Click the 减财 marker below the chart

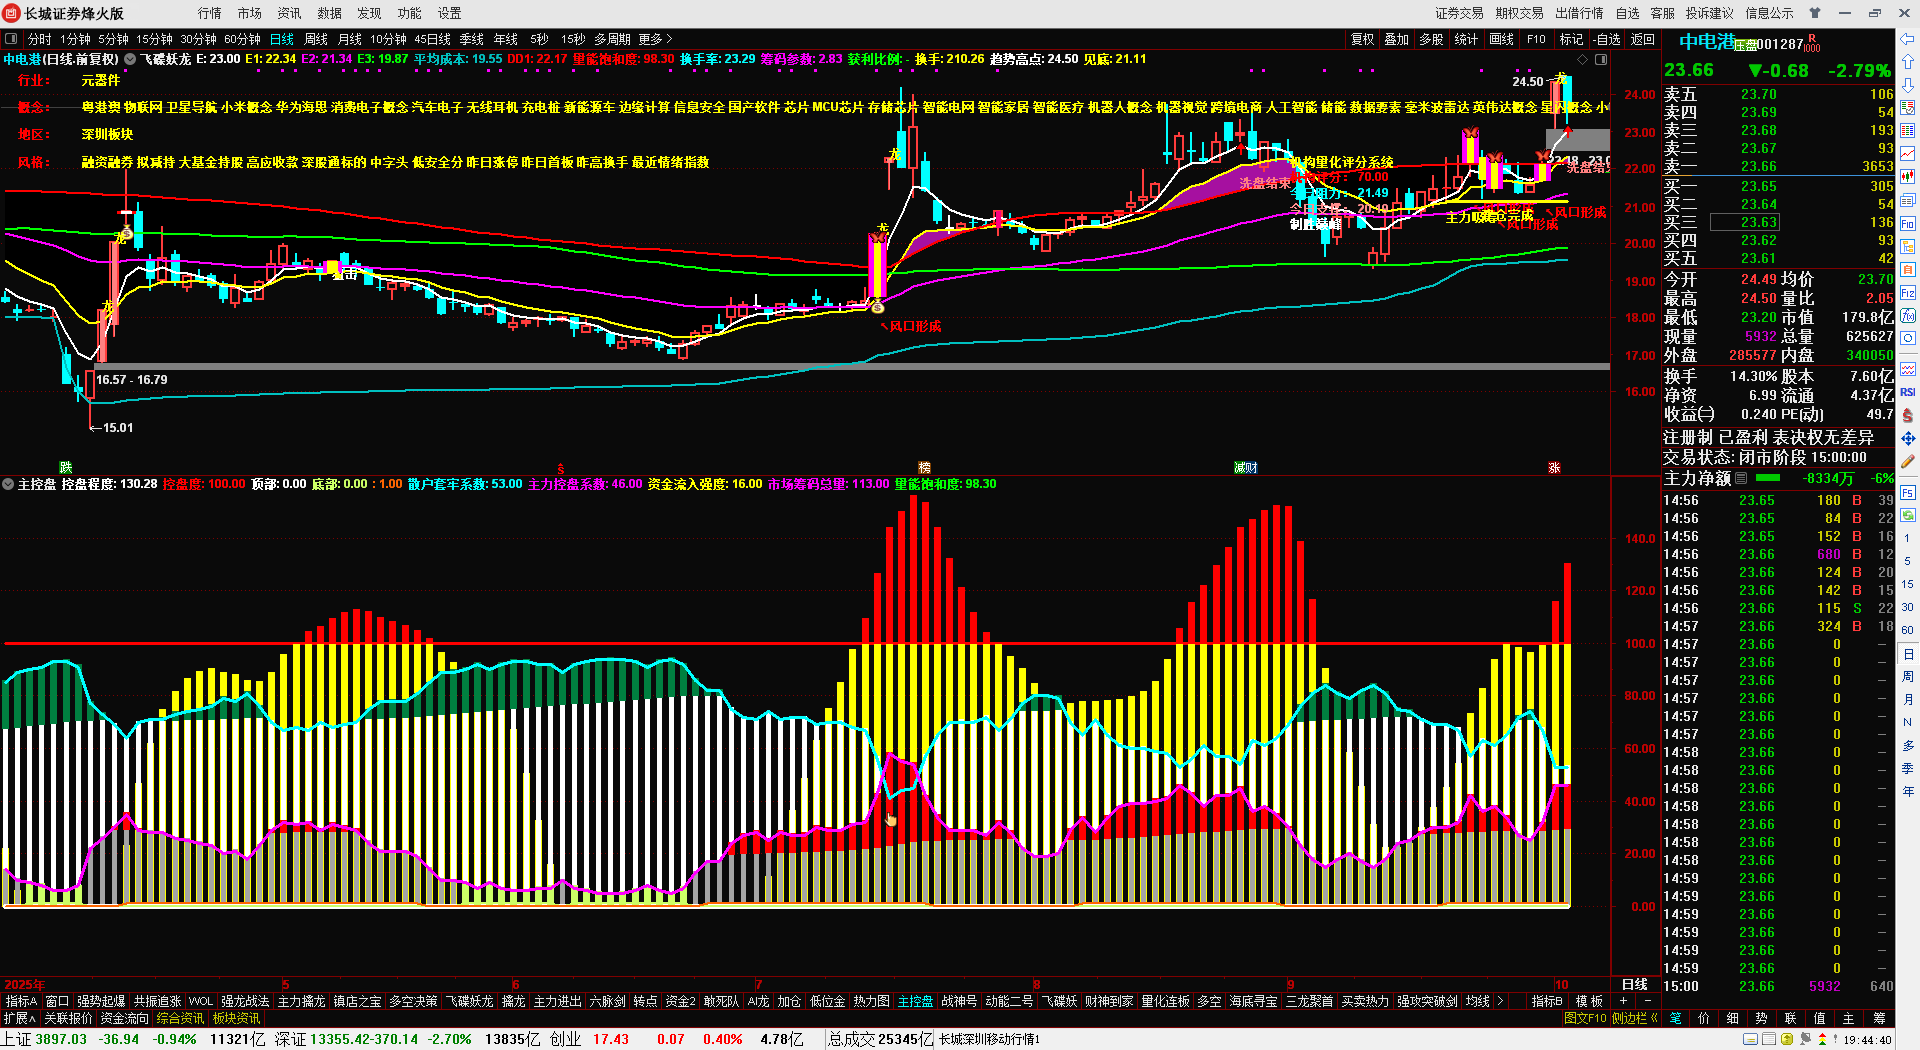pos(1245,467)
